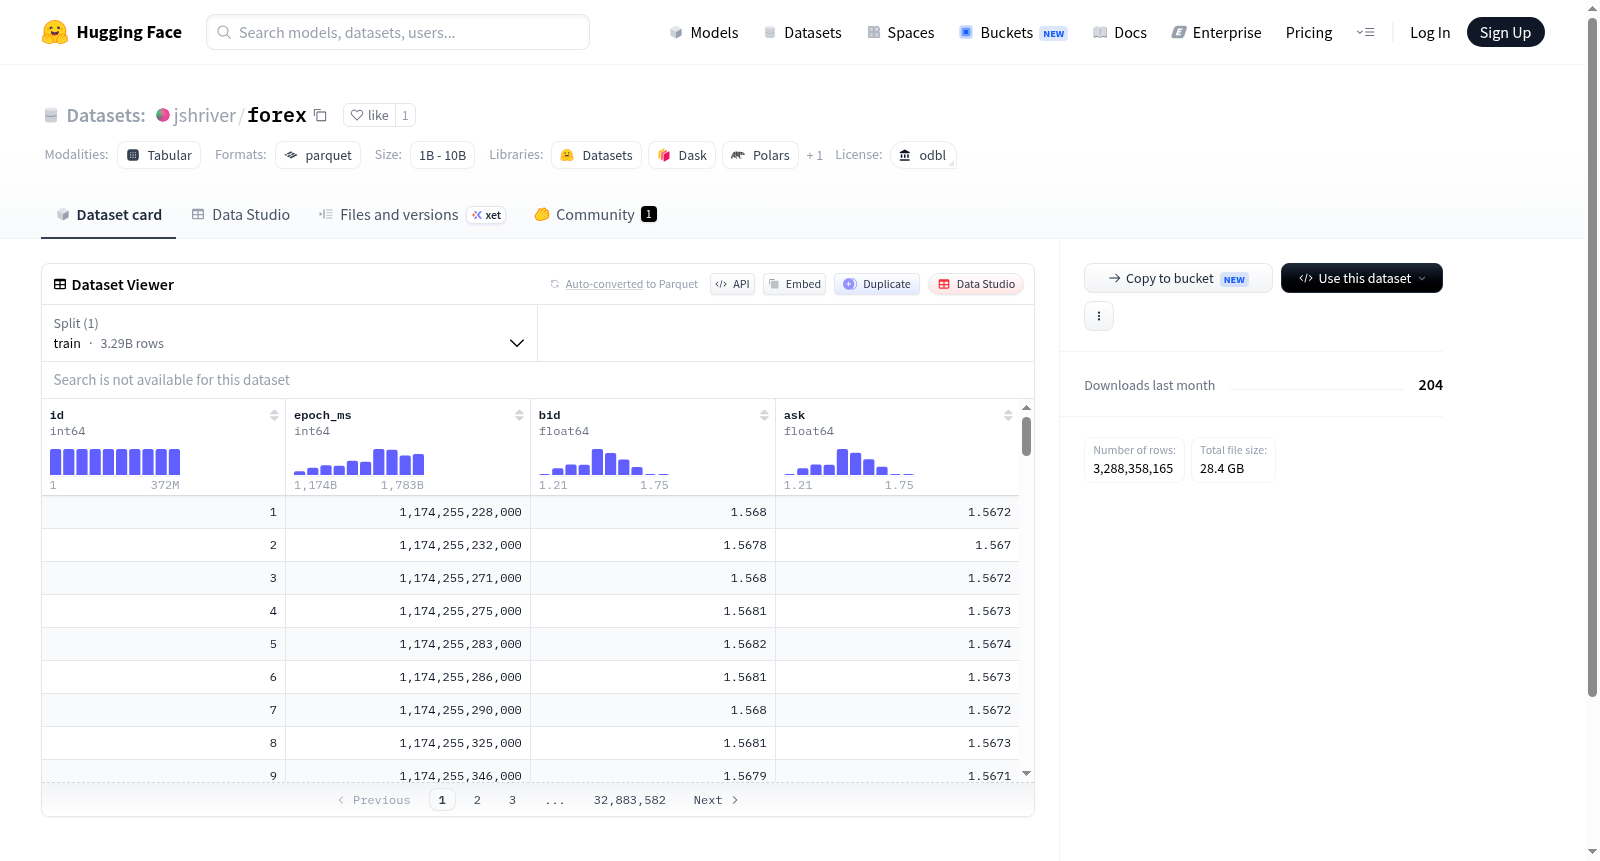The image size is (1600, 861).
Task: Click the ask column histogram
Action: (849, 462)
